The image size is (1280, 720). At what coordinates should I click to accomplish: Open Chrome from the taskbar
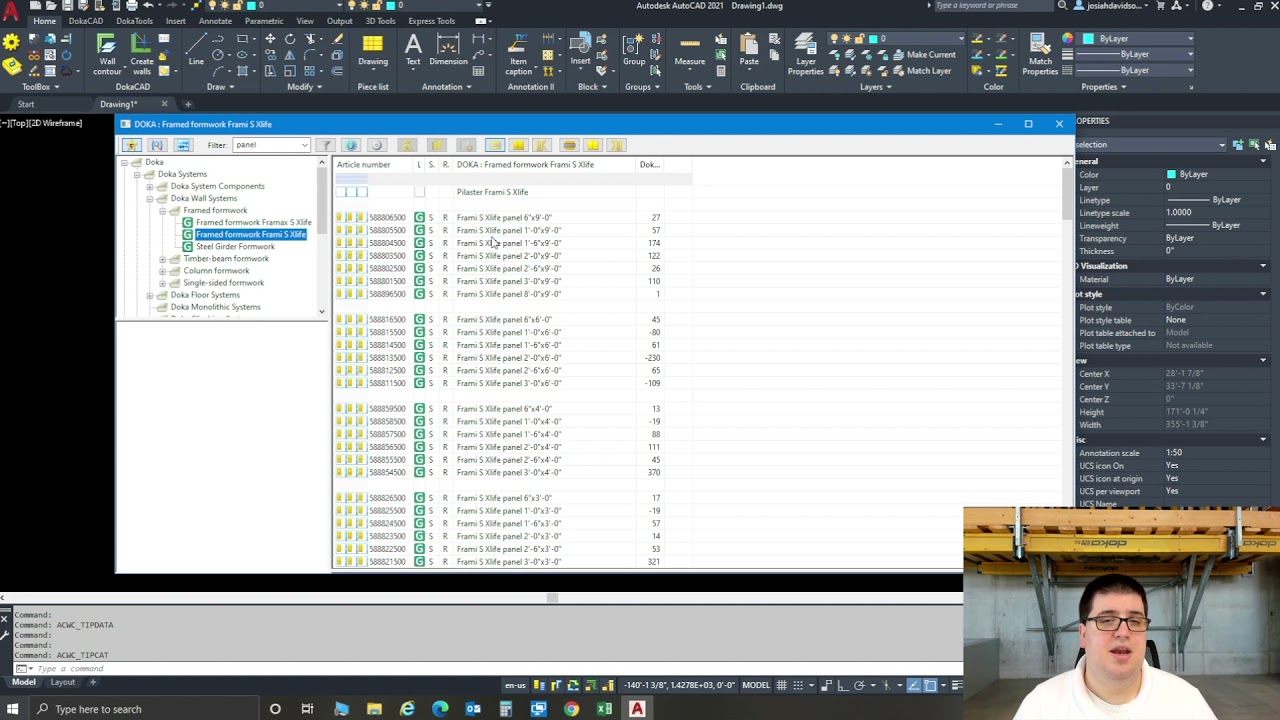(x=571, y=709)
